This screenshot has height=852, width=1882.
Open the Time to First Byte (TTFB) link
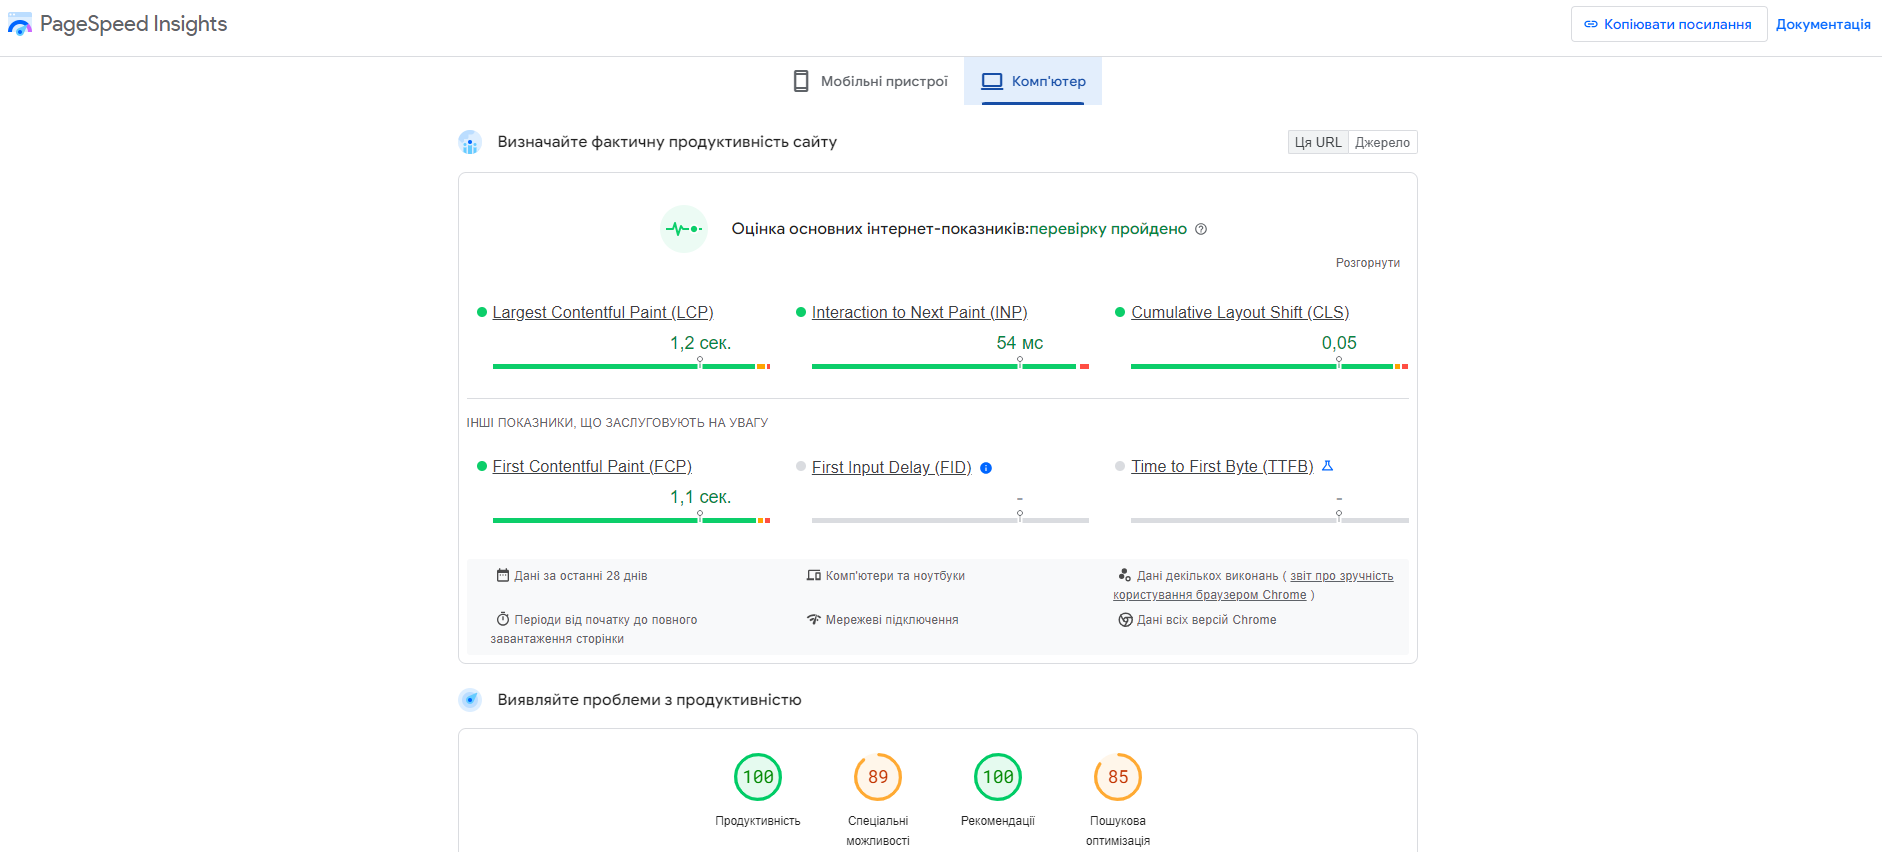click(1222, 466)
